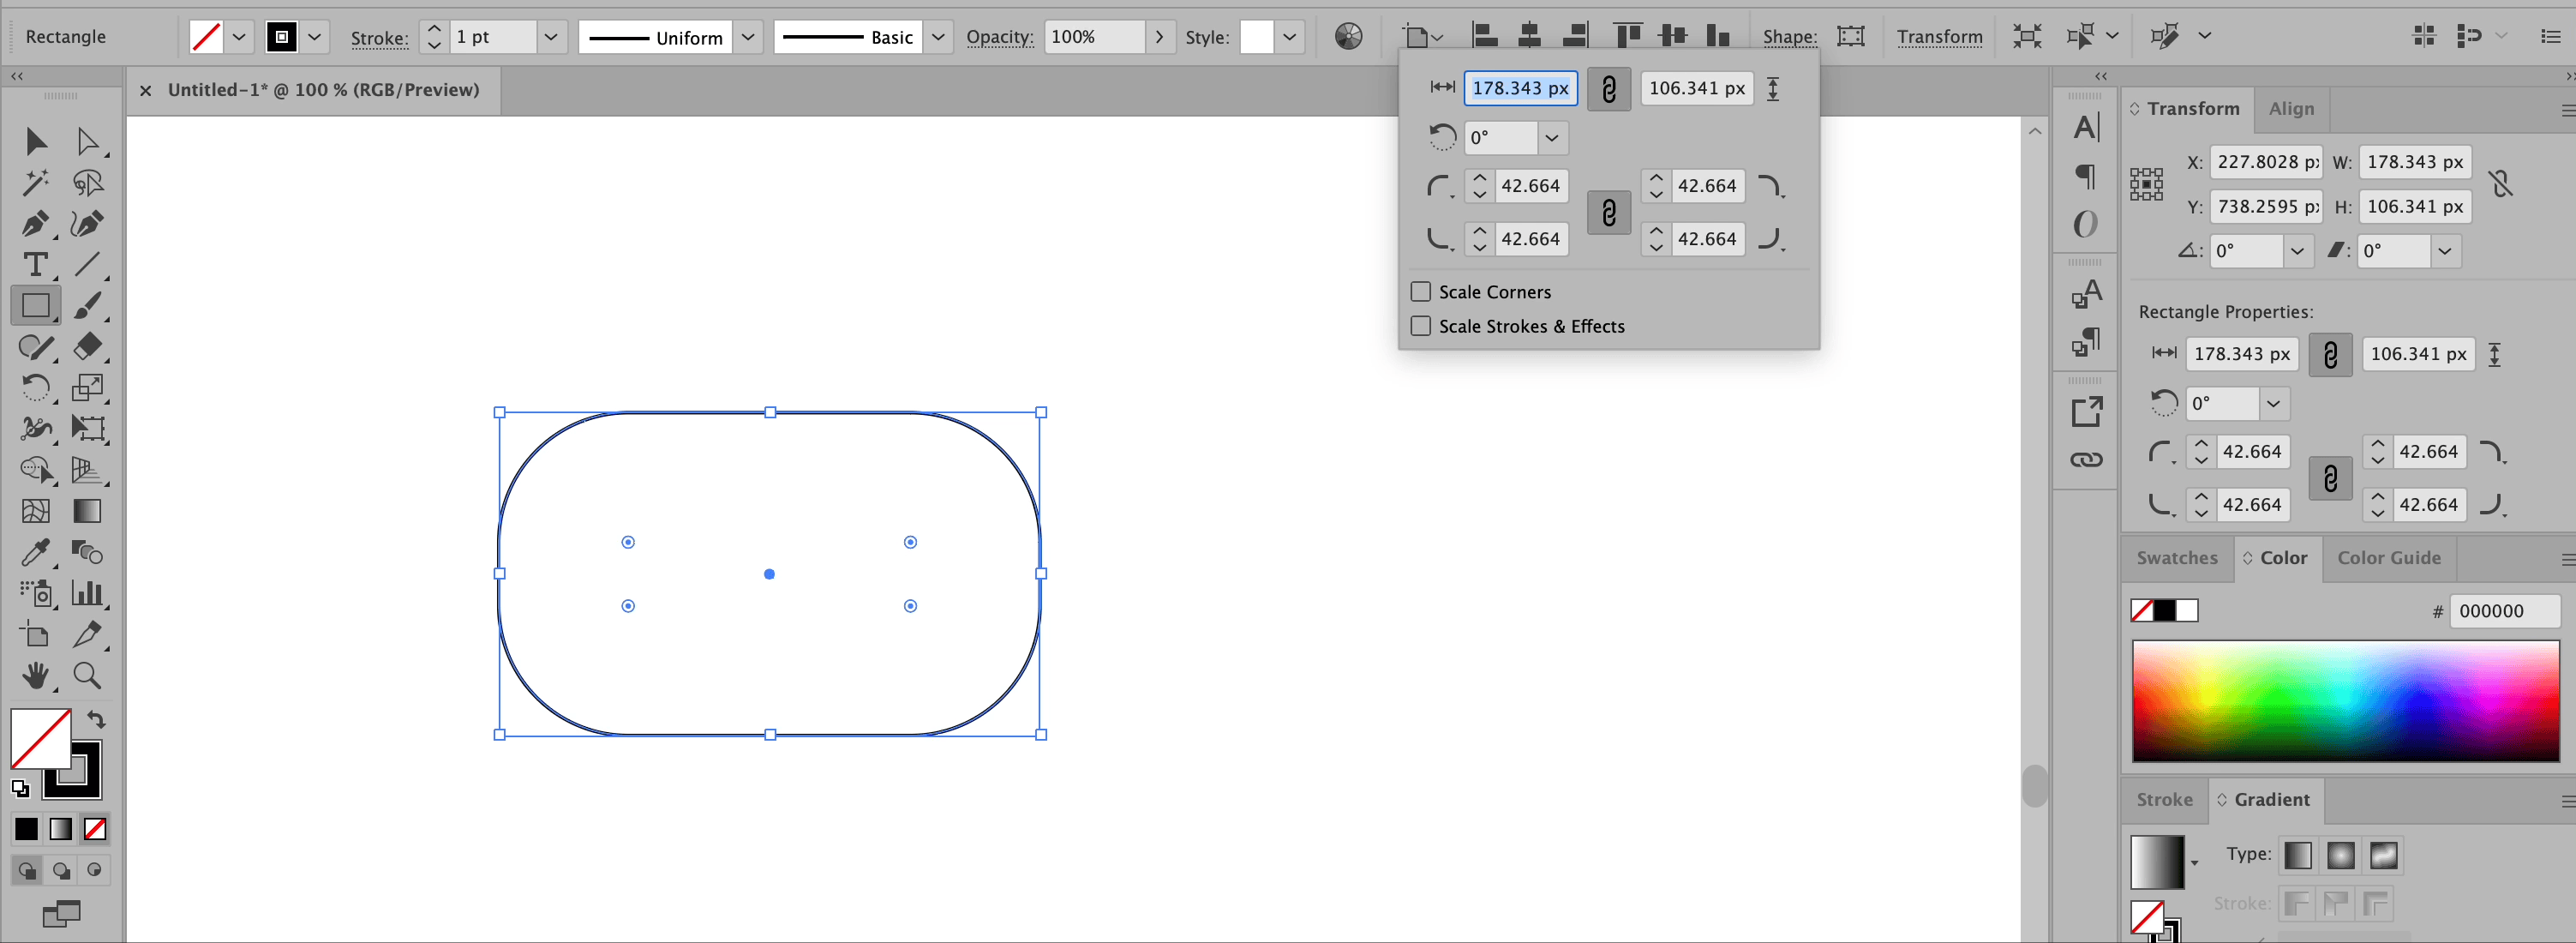Pick a color from the spectrum bar
The height and width of the screenshot is (943, 2576).
(x=2345, y=700)
